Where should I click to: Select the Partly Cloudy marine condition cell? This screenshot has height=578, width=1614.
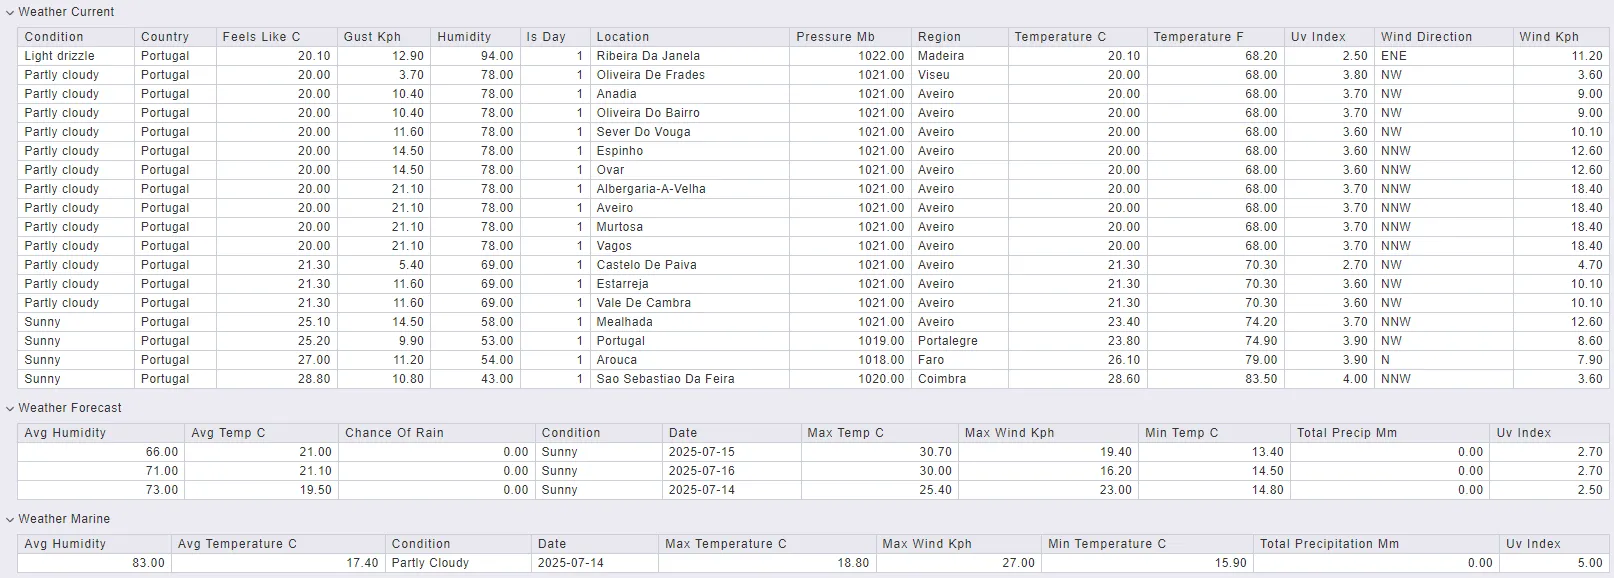pos(458,563)
